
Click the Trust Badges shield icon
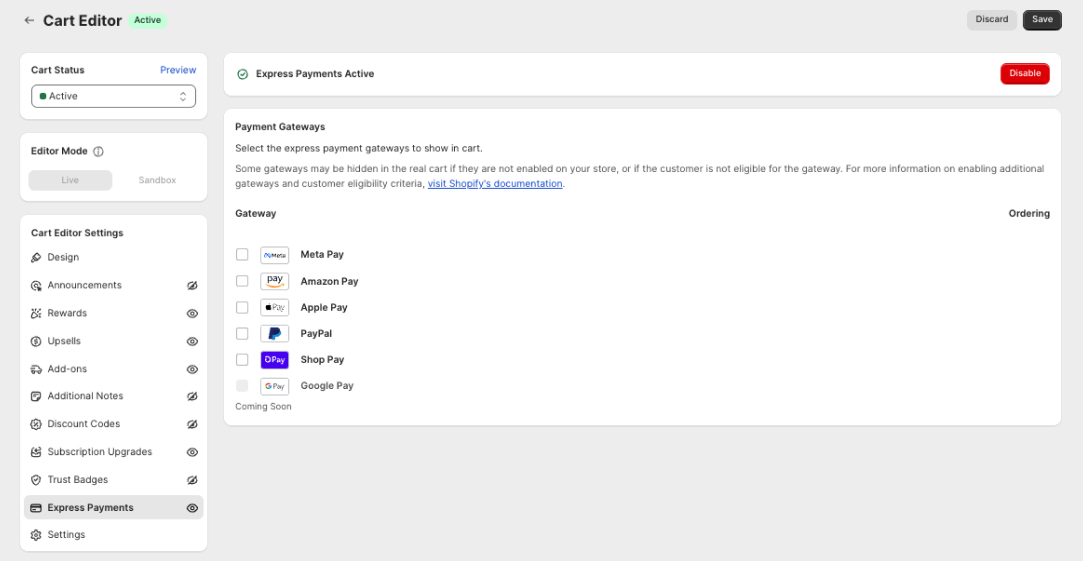pyautogui.click(x=37, y=479)
